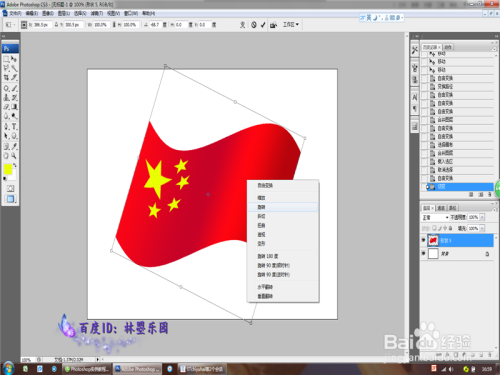Open the History panel options menu

[x=494, y=49]
